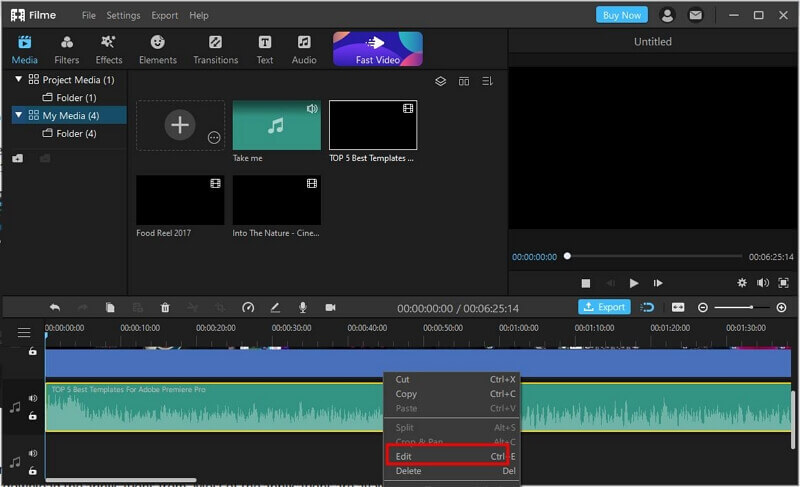Collapse the Project Media tree node
The image size is (800, 487).
(x=19, y=79)
